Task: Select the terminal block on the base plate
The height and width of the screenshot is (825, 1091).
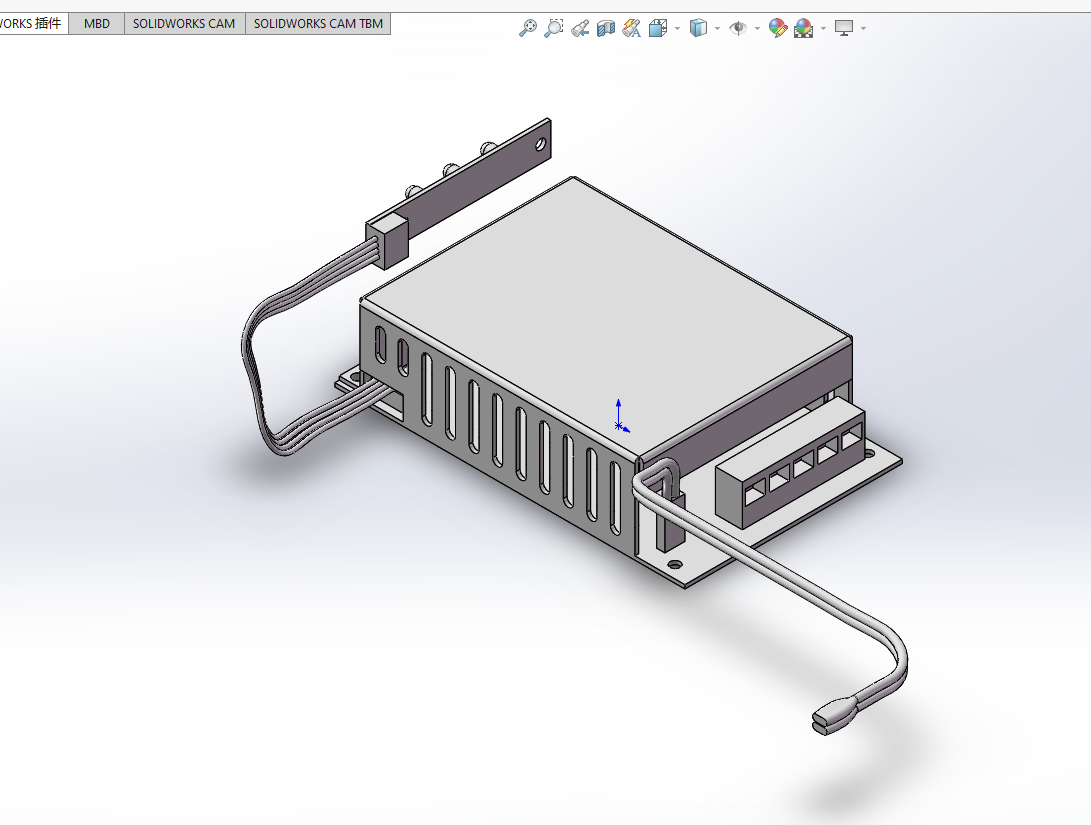Action: tap(790, 463)
